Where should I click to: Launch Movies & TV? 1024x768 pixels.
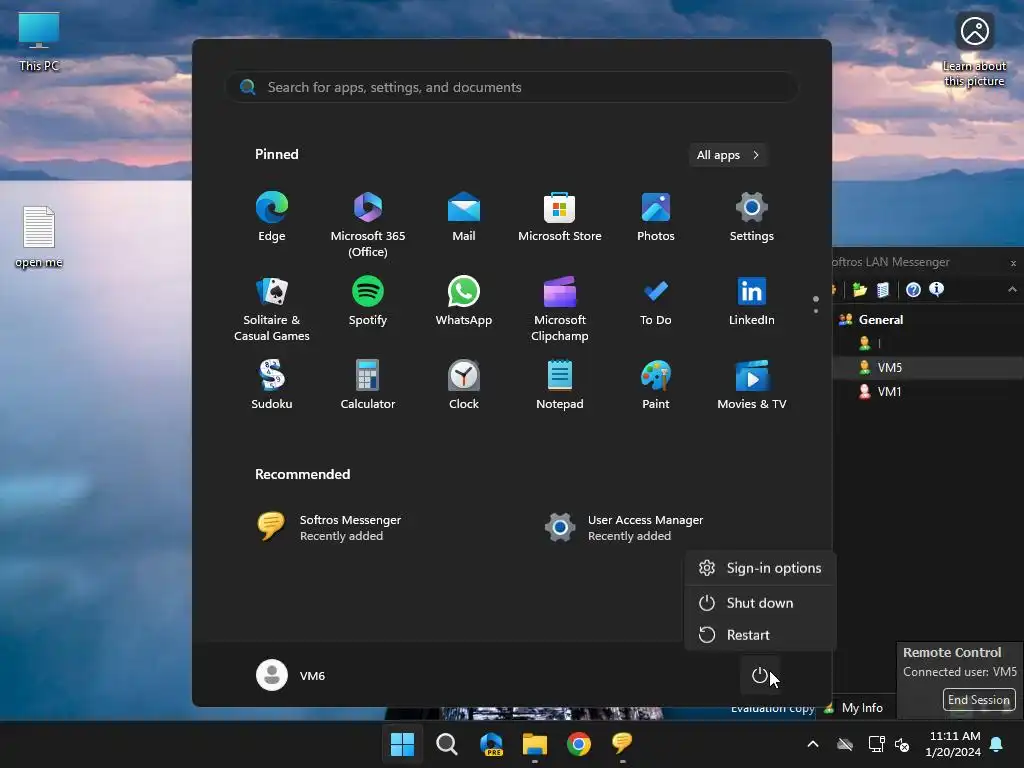[x=752, y=384]
